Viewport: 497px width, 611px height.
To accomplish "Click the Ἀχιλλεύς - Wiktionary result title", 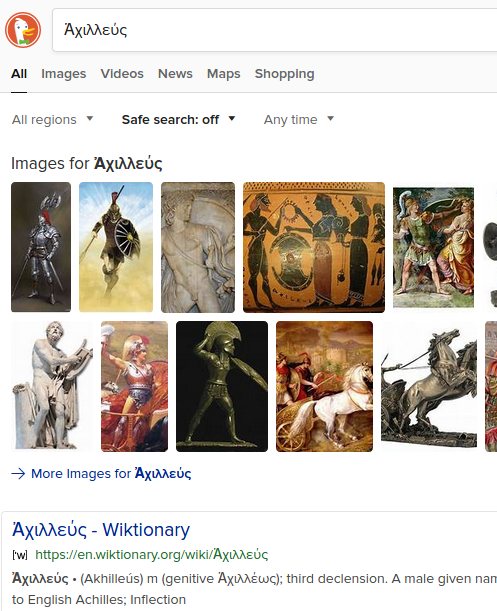I will pyautogui.click(x=101, y=530).
